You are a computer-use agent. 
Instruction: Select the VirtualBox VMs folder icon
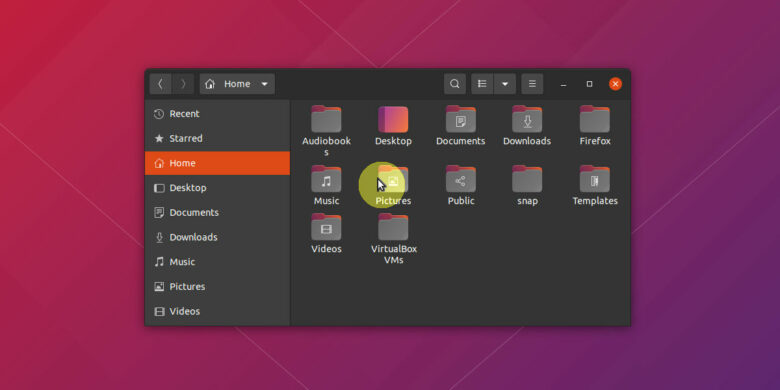[x=393, y=227]
